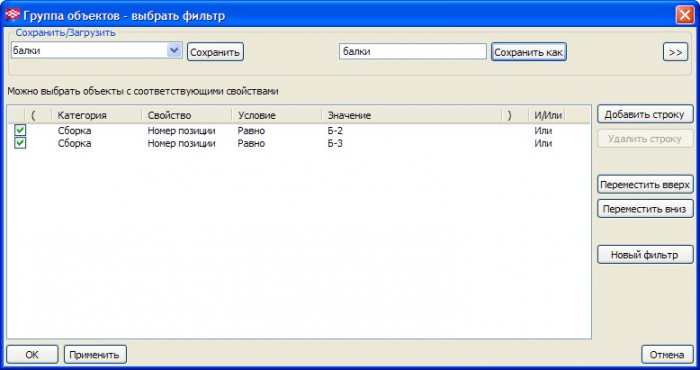Open the балки filter dropdown arrow
Screen dimensions: 700x370
(x=174, y=50)
